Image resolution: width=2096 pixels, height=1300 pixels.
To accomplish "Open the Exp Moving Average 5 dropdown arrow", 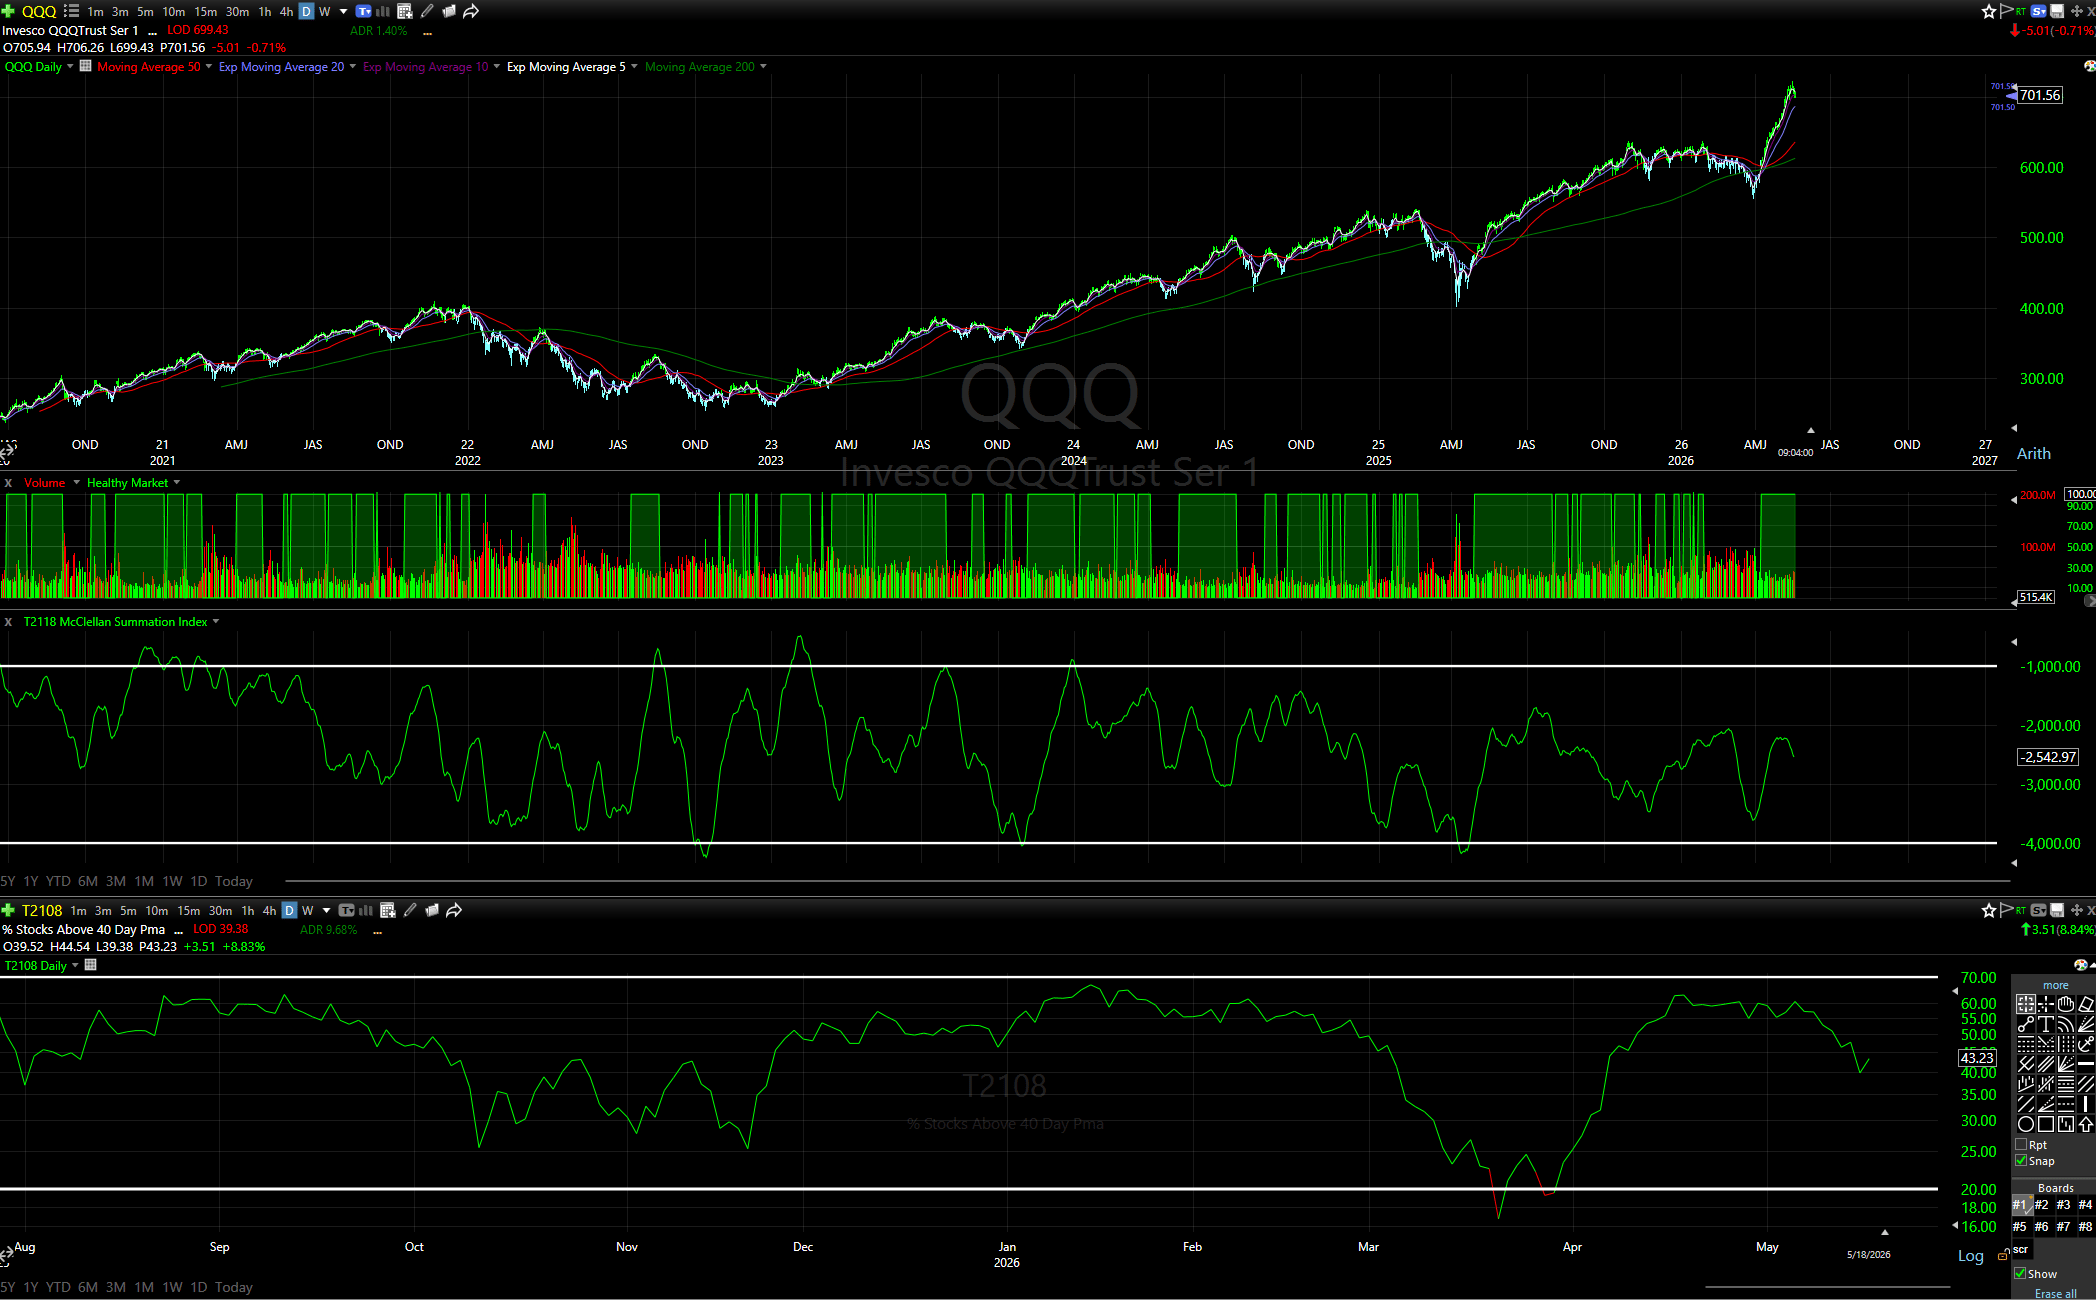I will coord(634,67).
